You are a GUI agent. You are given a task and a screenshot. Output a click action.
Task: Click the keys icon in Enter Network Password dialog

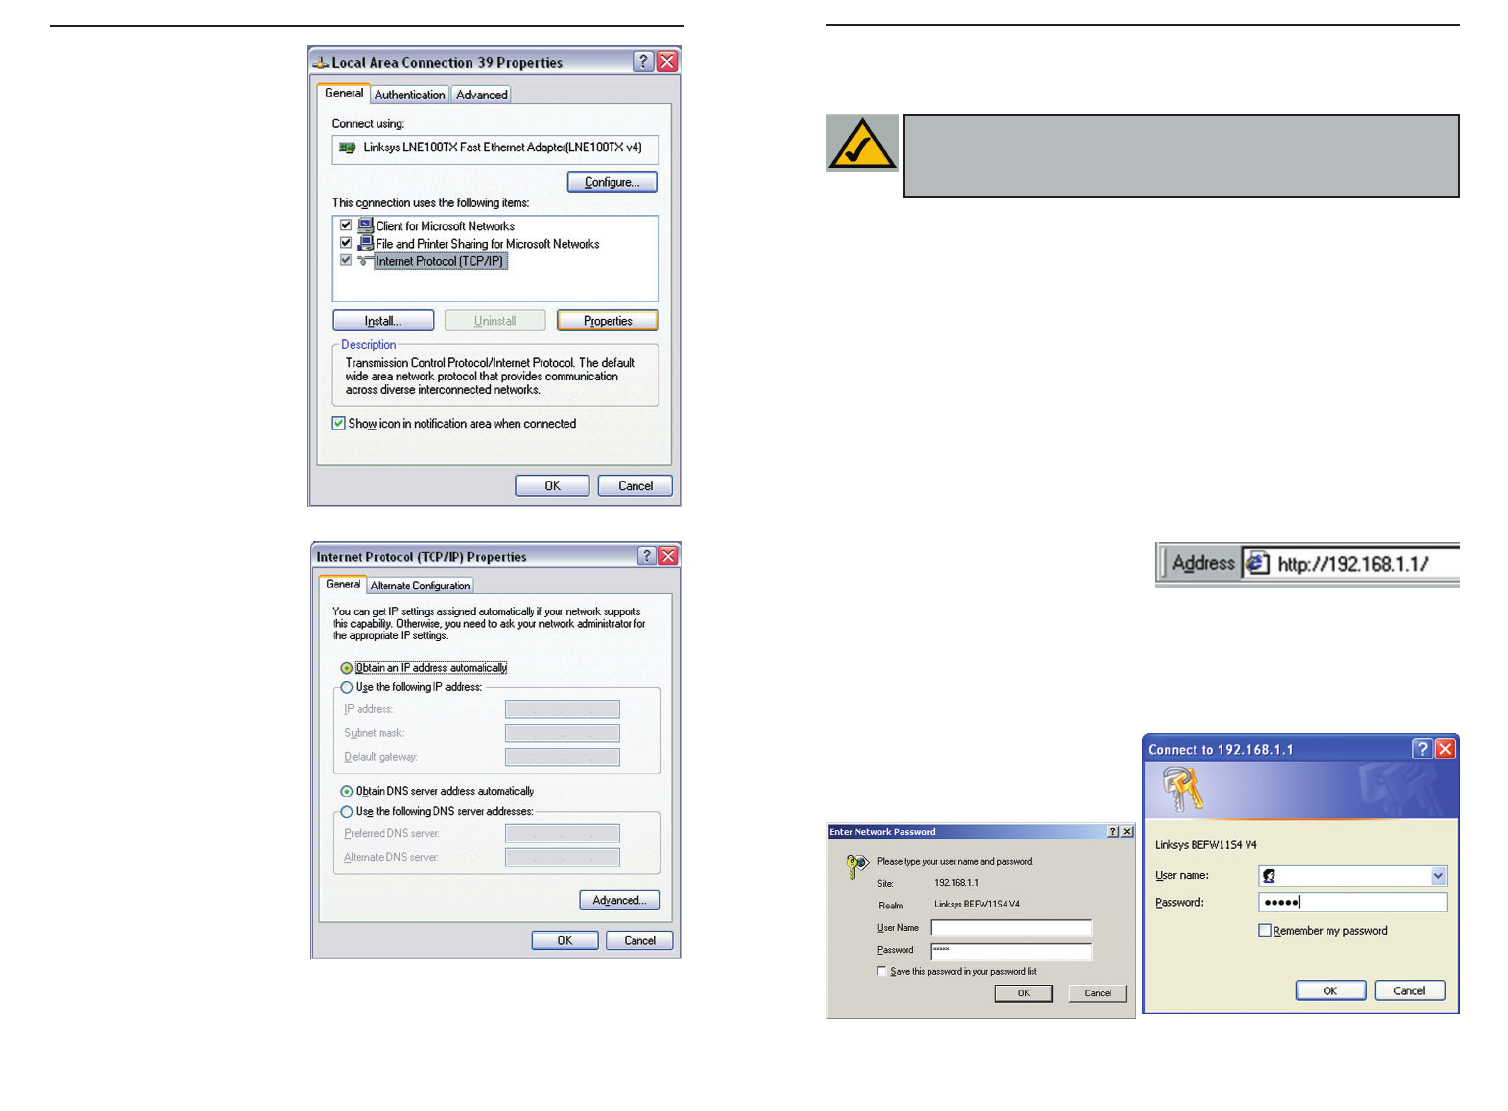pos(856,867)
